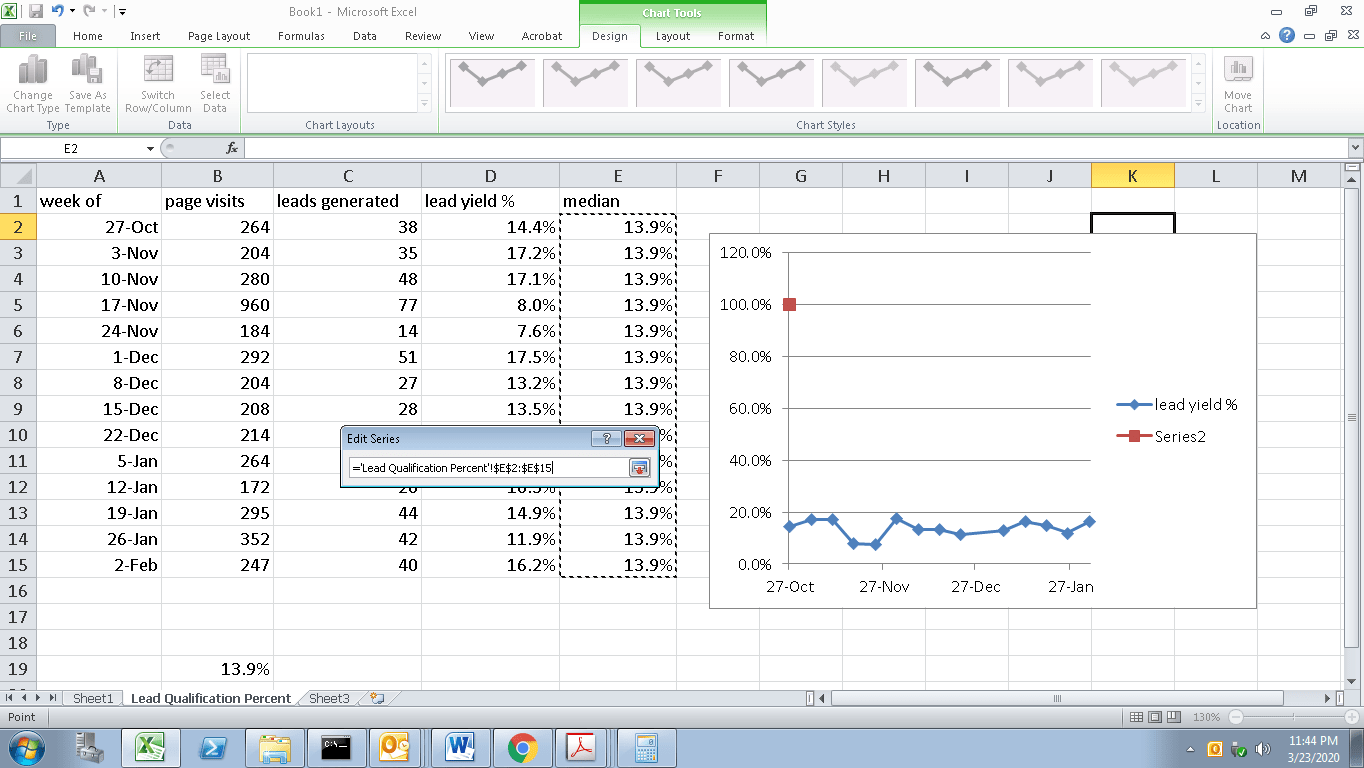Screen dimensions: 1364x768
Task: Click the horizontal scrollbar thumb
Action: pos(1056,698)
